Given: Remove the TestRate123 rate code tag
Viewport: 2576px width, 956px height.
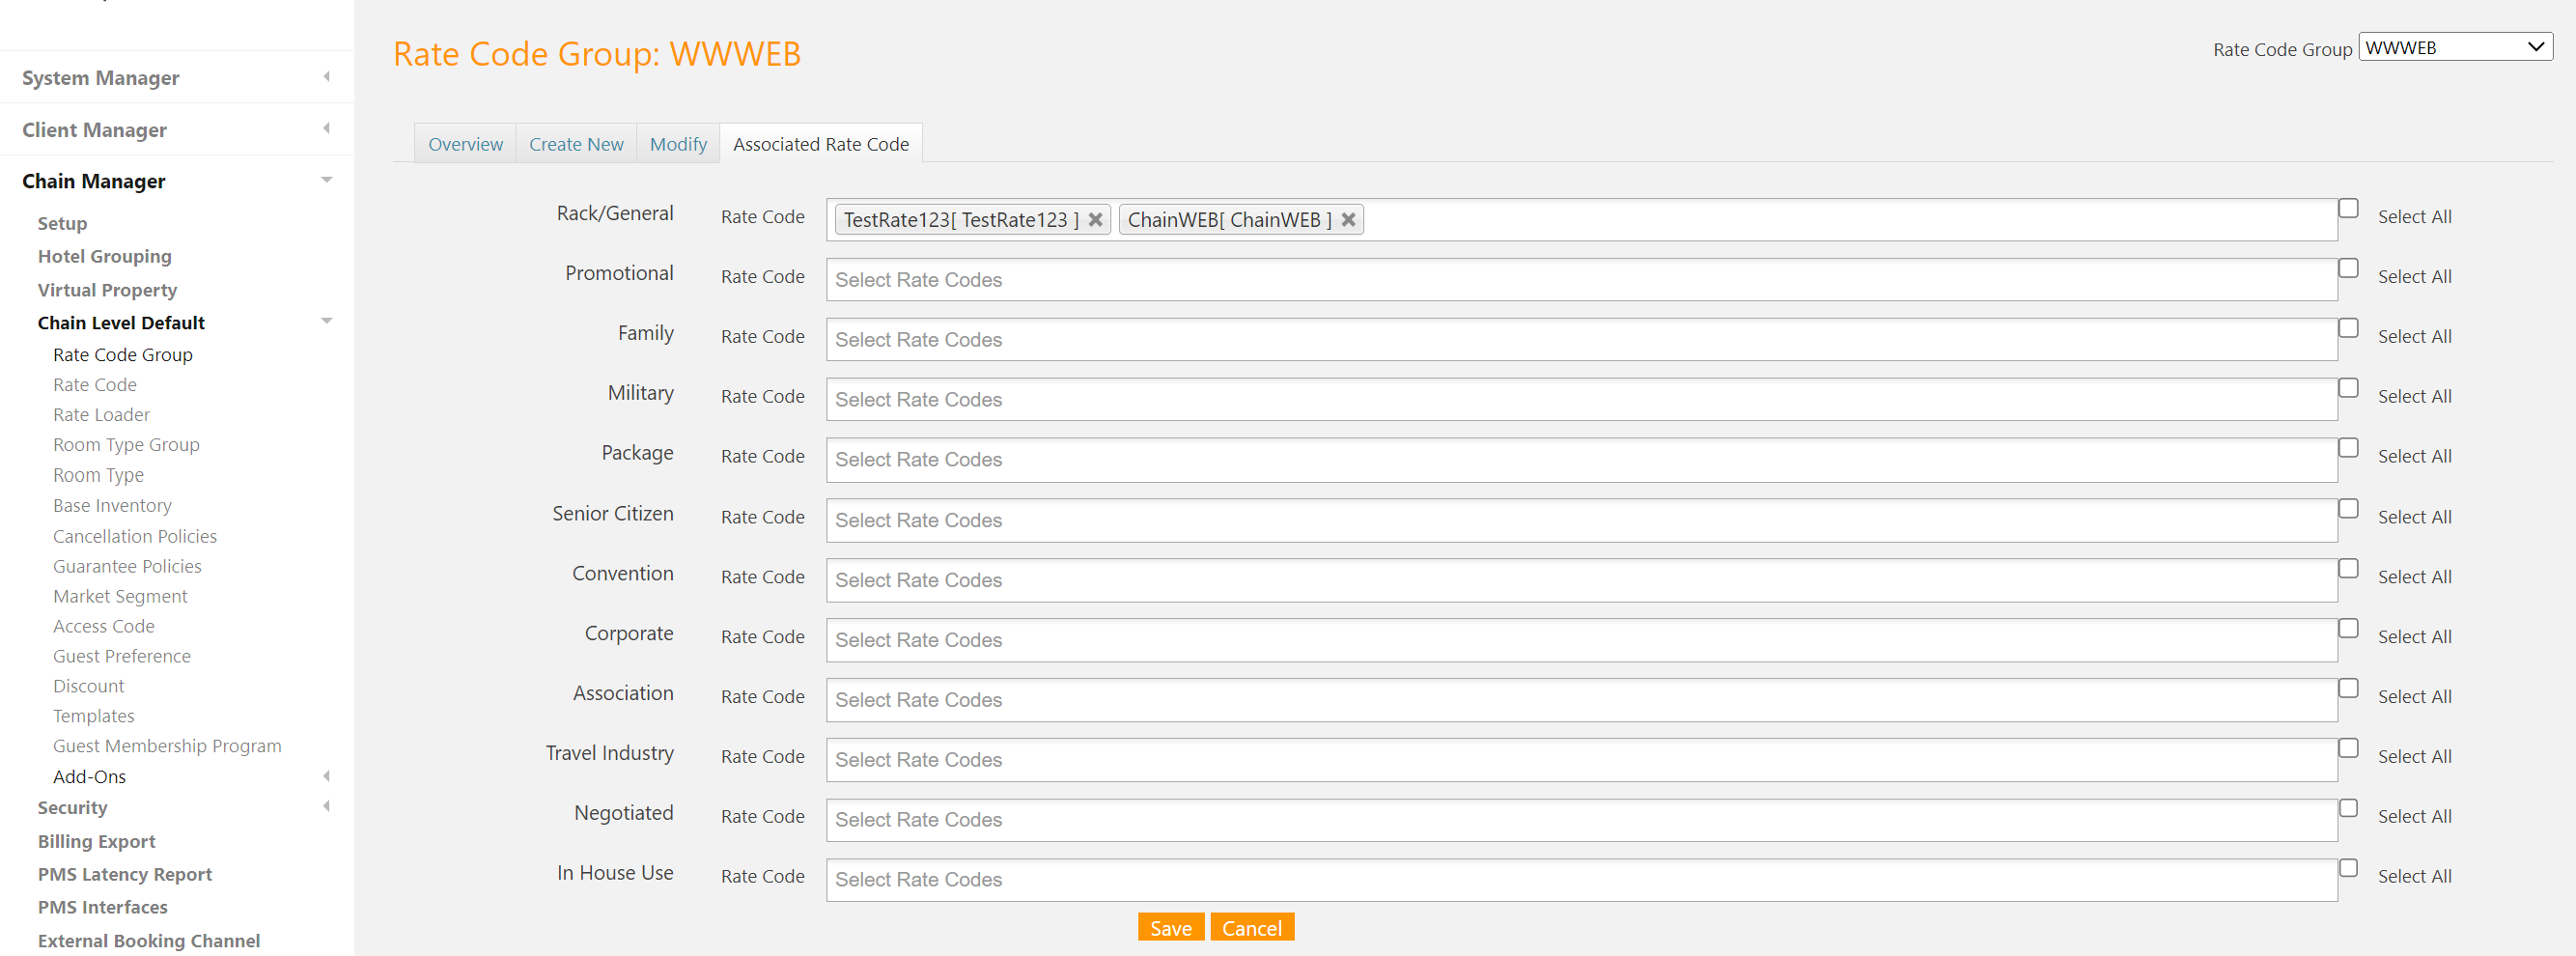Looking at the screenshot, I should [x=1095, y=220].
